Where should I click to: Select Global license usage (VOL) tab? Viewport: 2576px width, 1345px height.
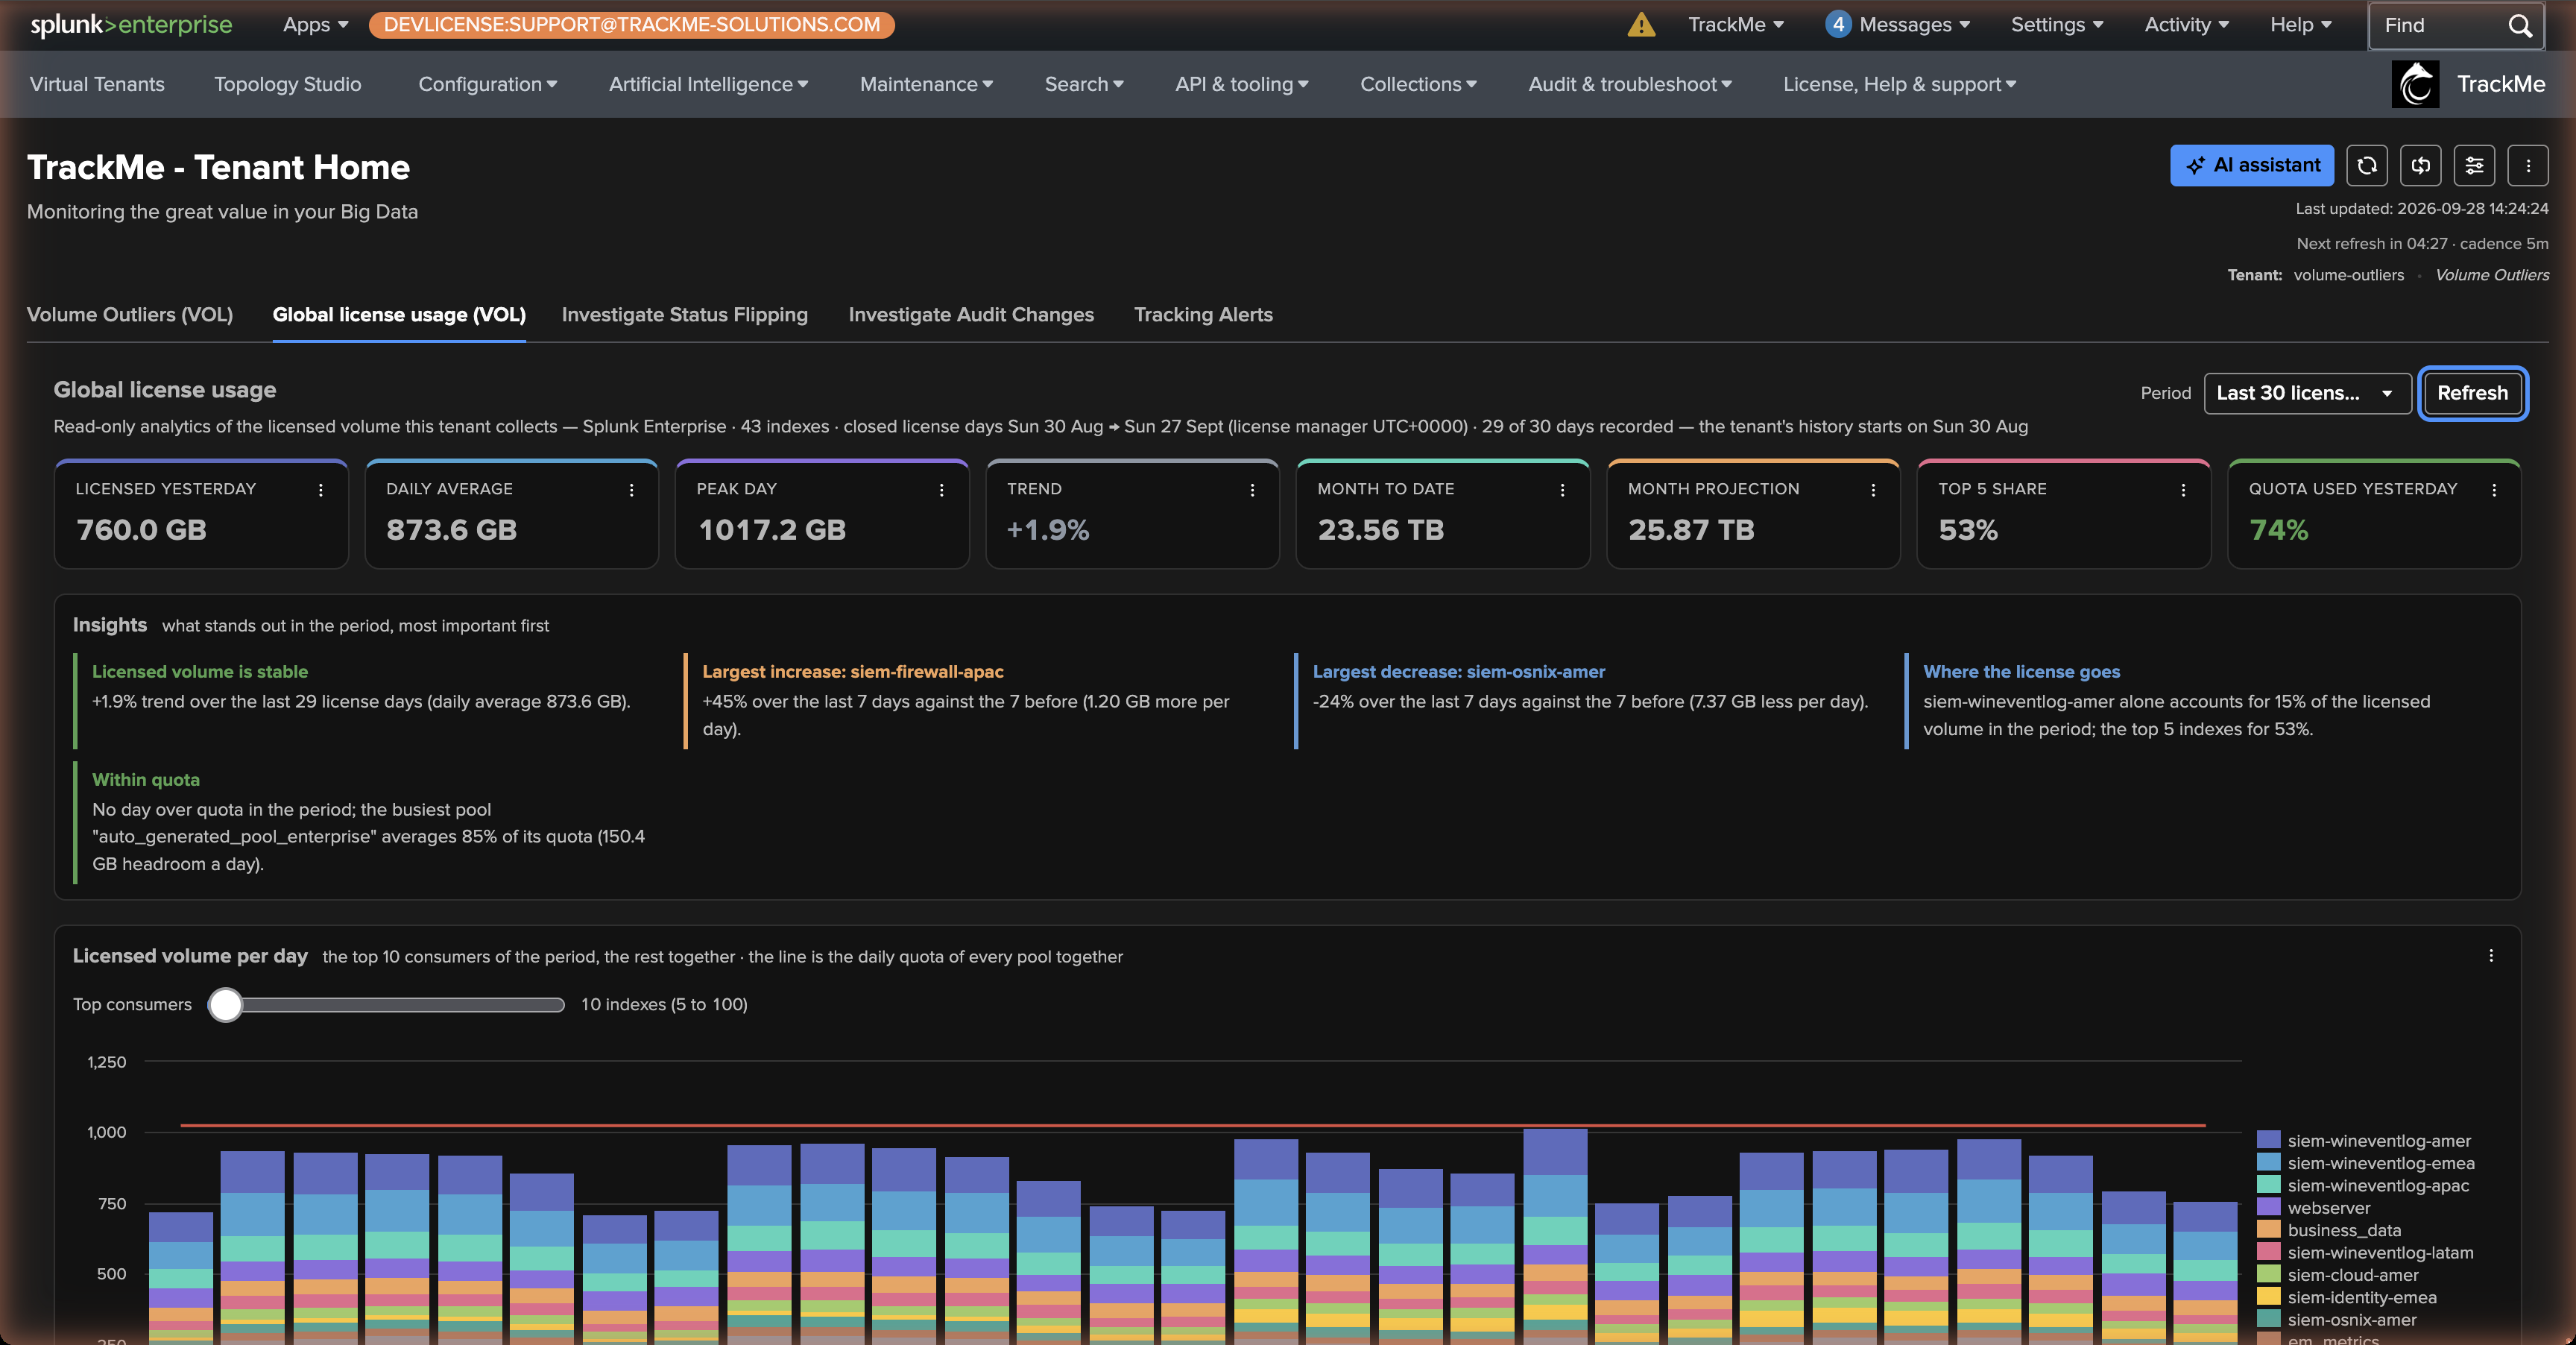399,315
